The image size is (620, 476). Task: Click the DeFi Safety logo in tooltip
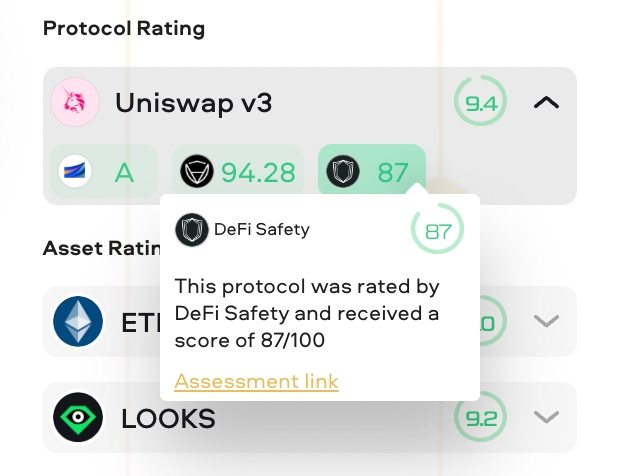pyautogui.click(x=191, y=230)
